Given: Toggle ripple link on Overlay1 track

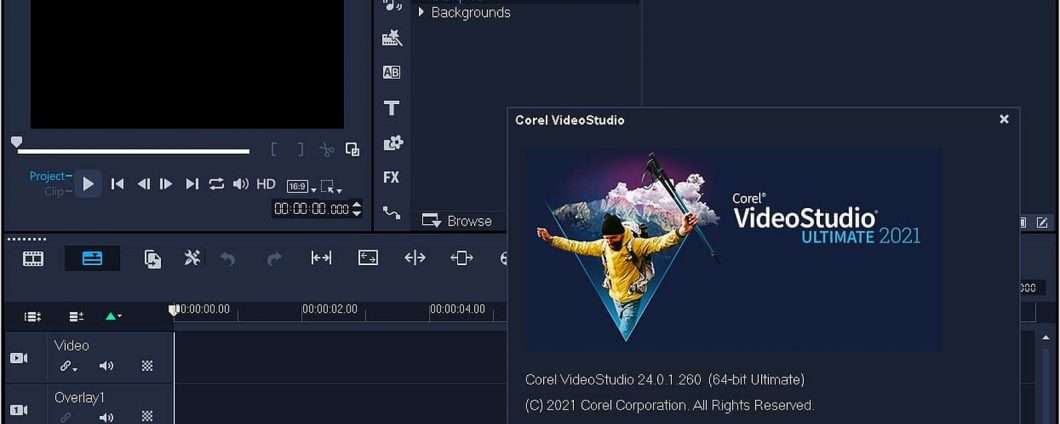Looking at the screenshot, I should coord(66,417).
